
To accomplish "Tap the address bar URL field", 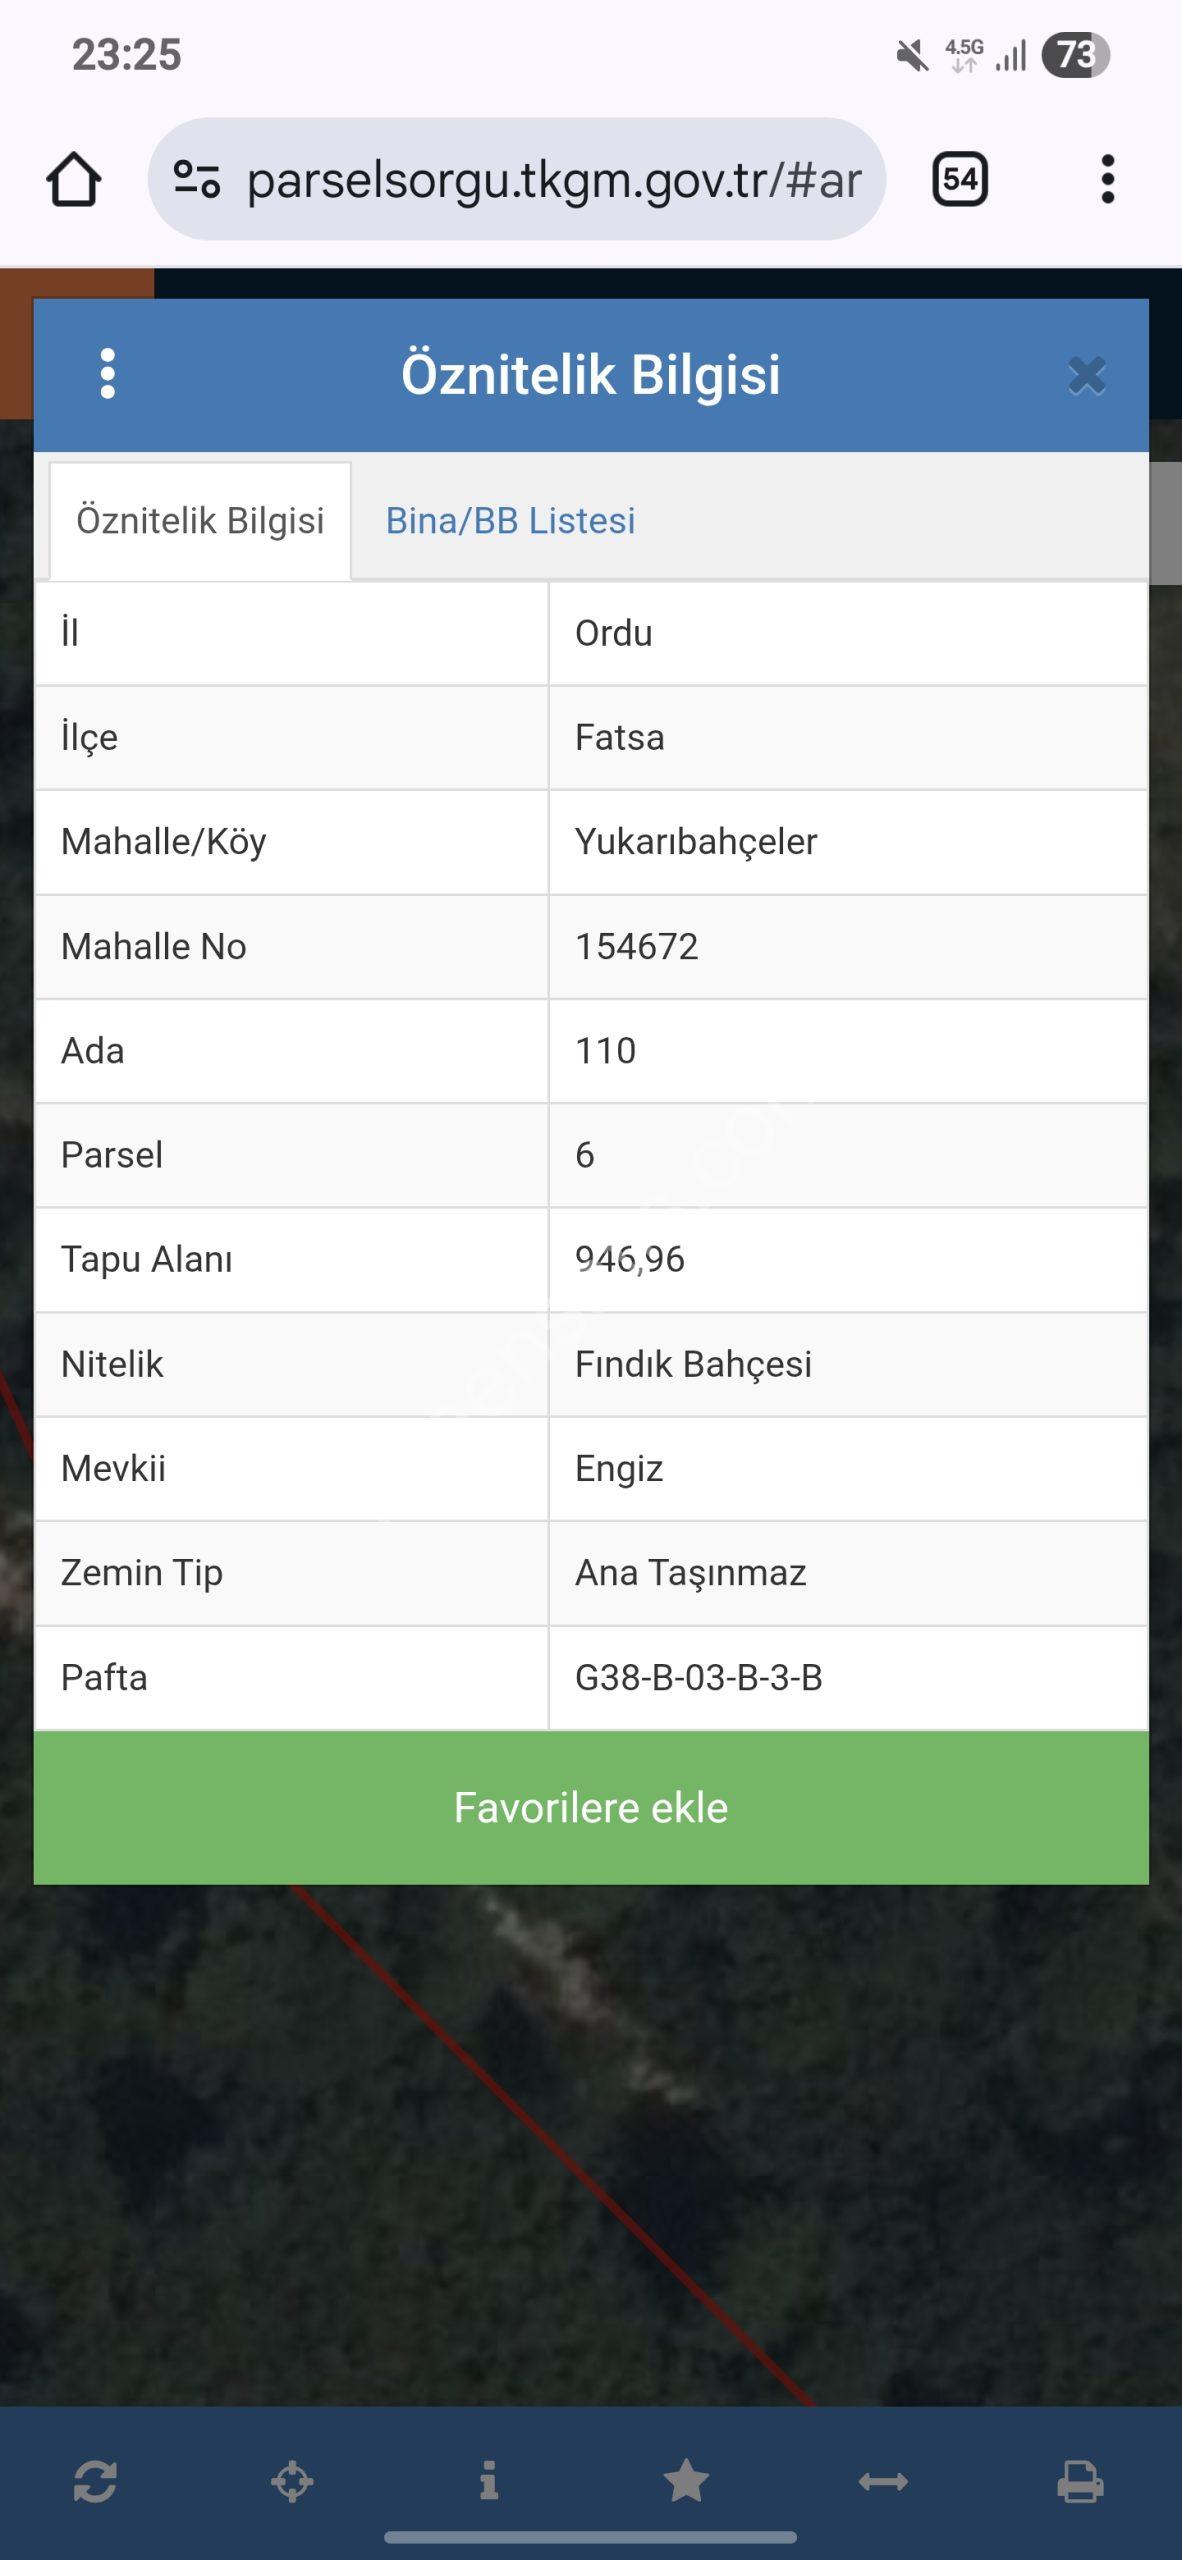I will [x=553, y=180].
